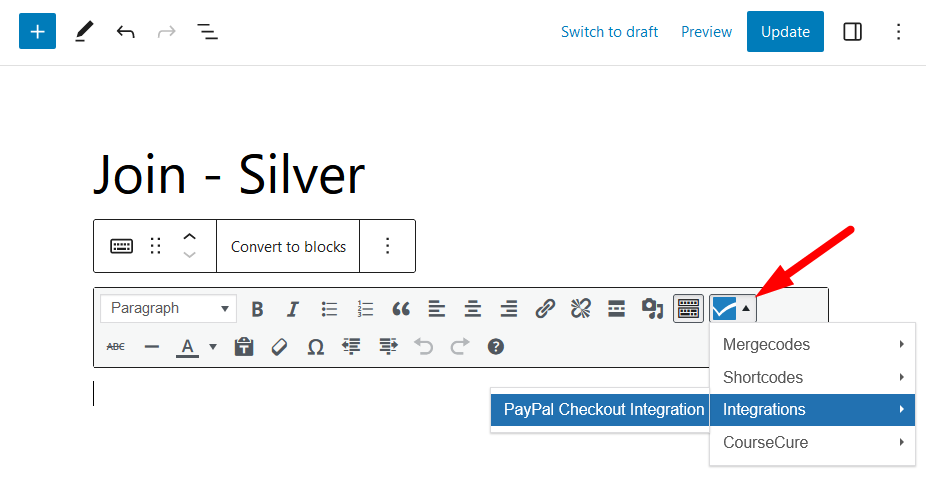
Task: Click the Join - Silver title
Action: pos(229,174)
